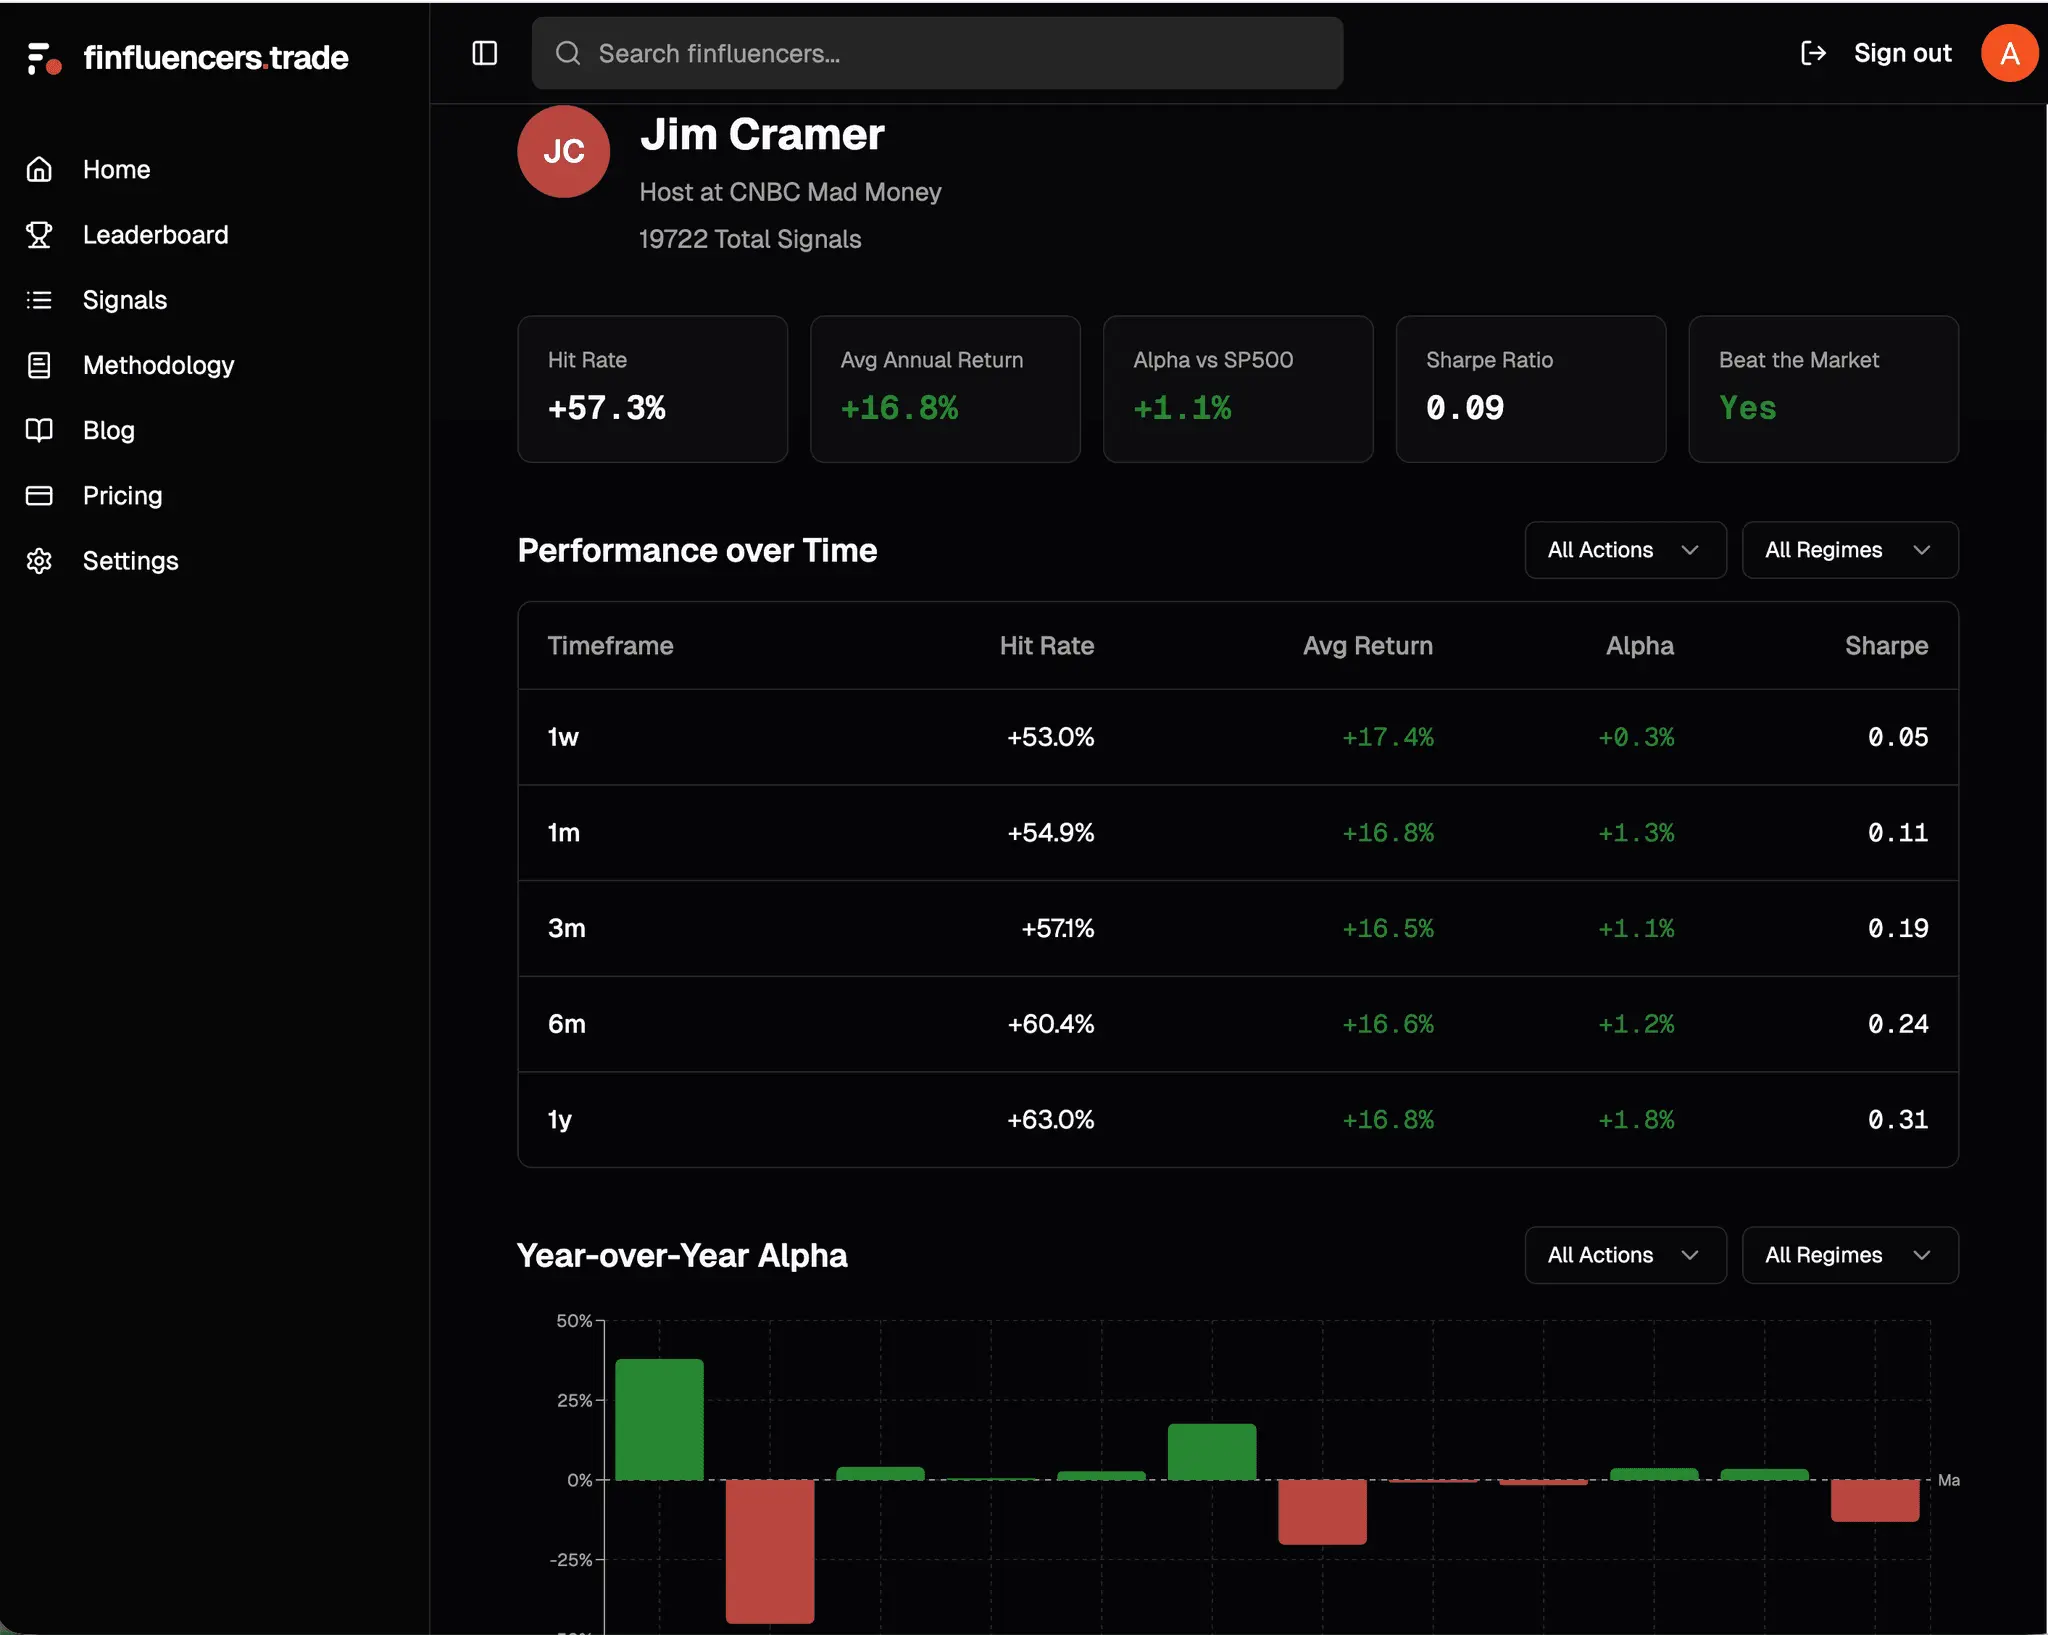The width and height of the screenshot is (2048, 1635).
Task: Click the +1.8% alpha value
Action: coord(1635,1120)
